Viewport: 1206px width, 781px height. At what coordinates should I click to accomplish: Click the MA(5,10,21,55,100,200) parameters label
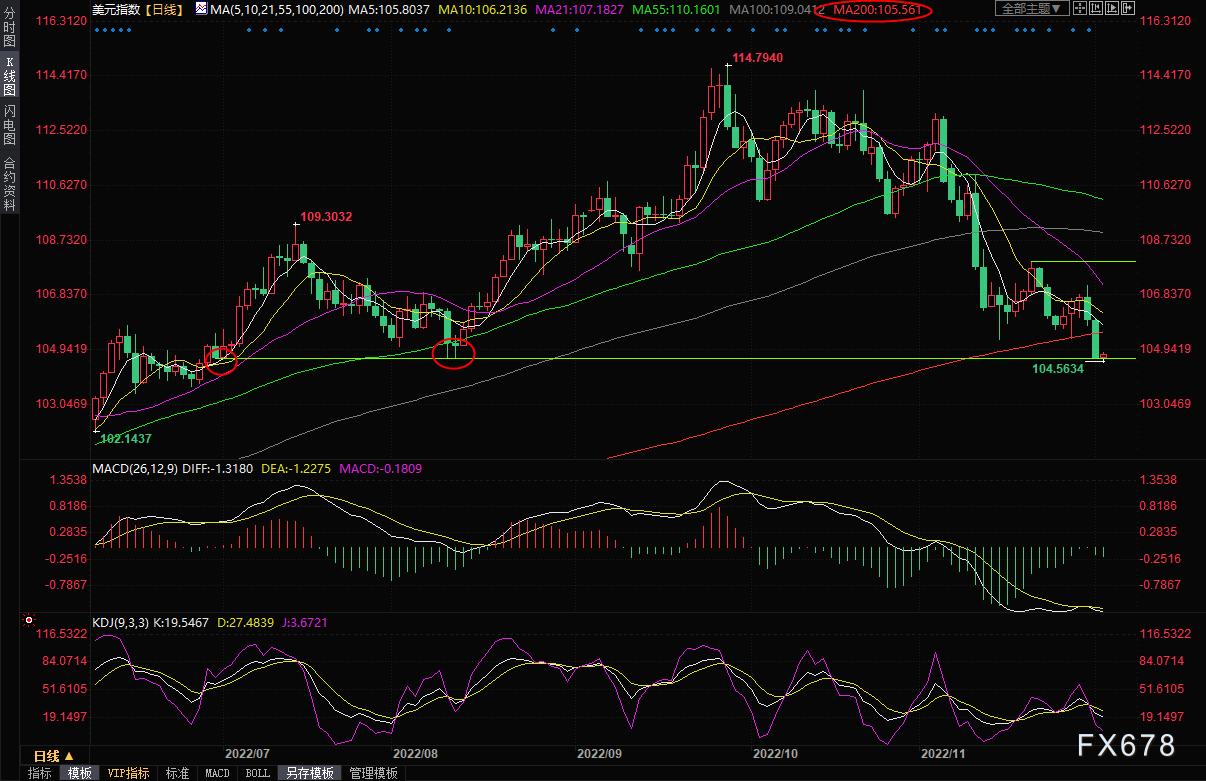point(276,9)
